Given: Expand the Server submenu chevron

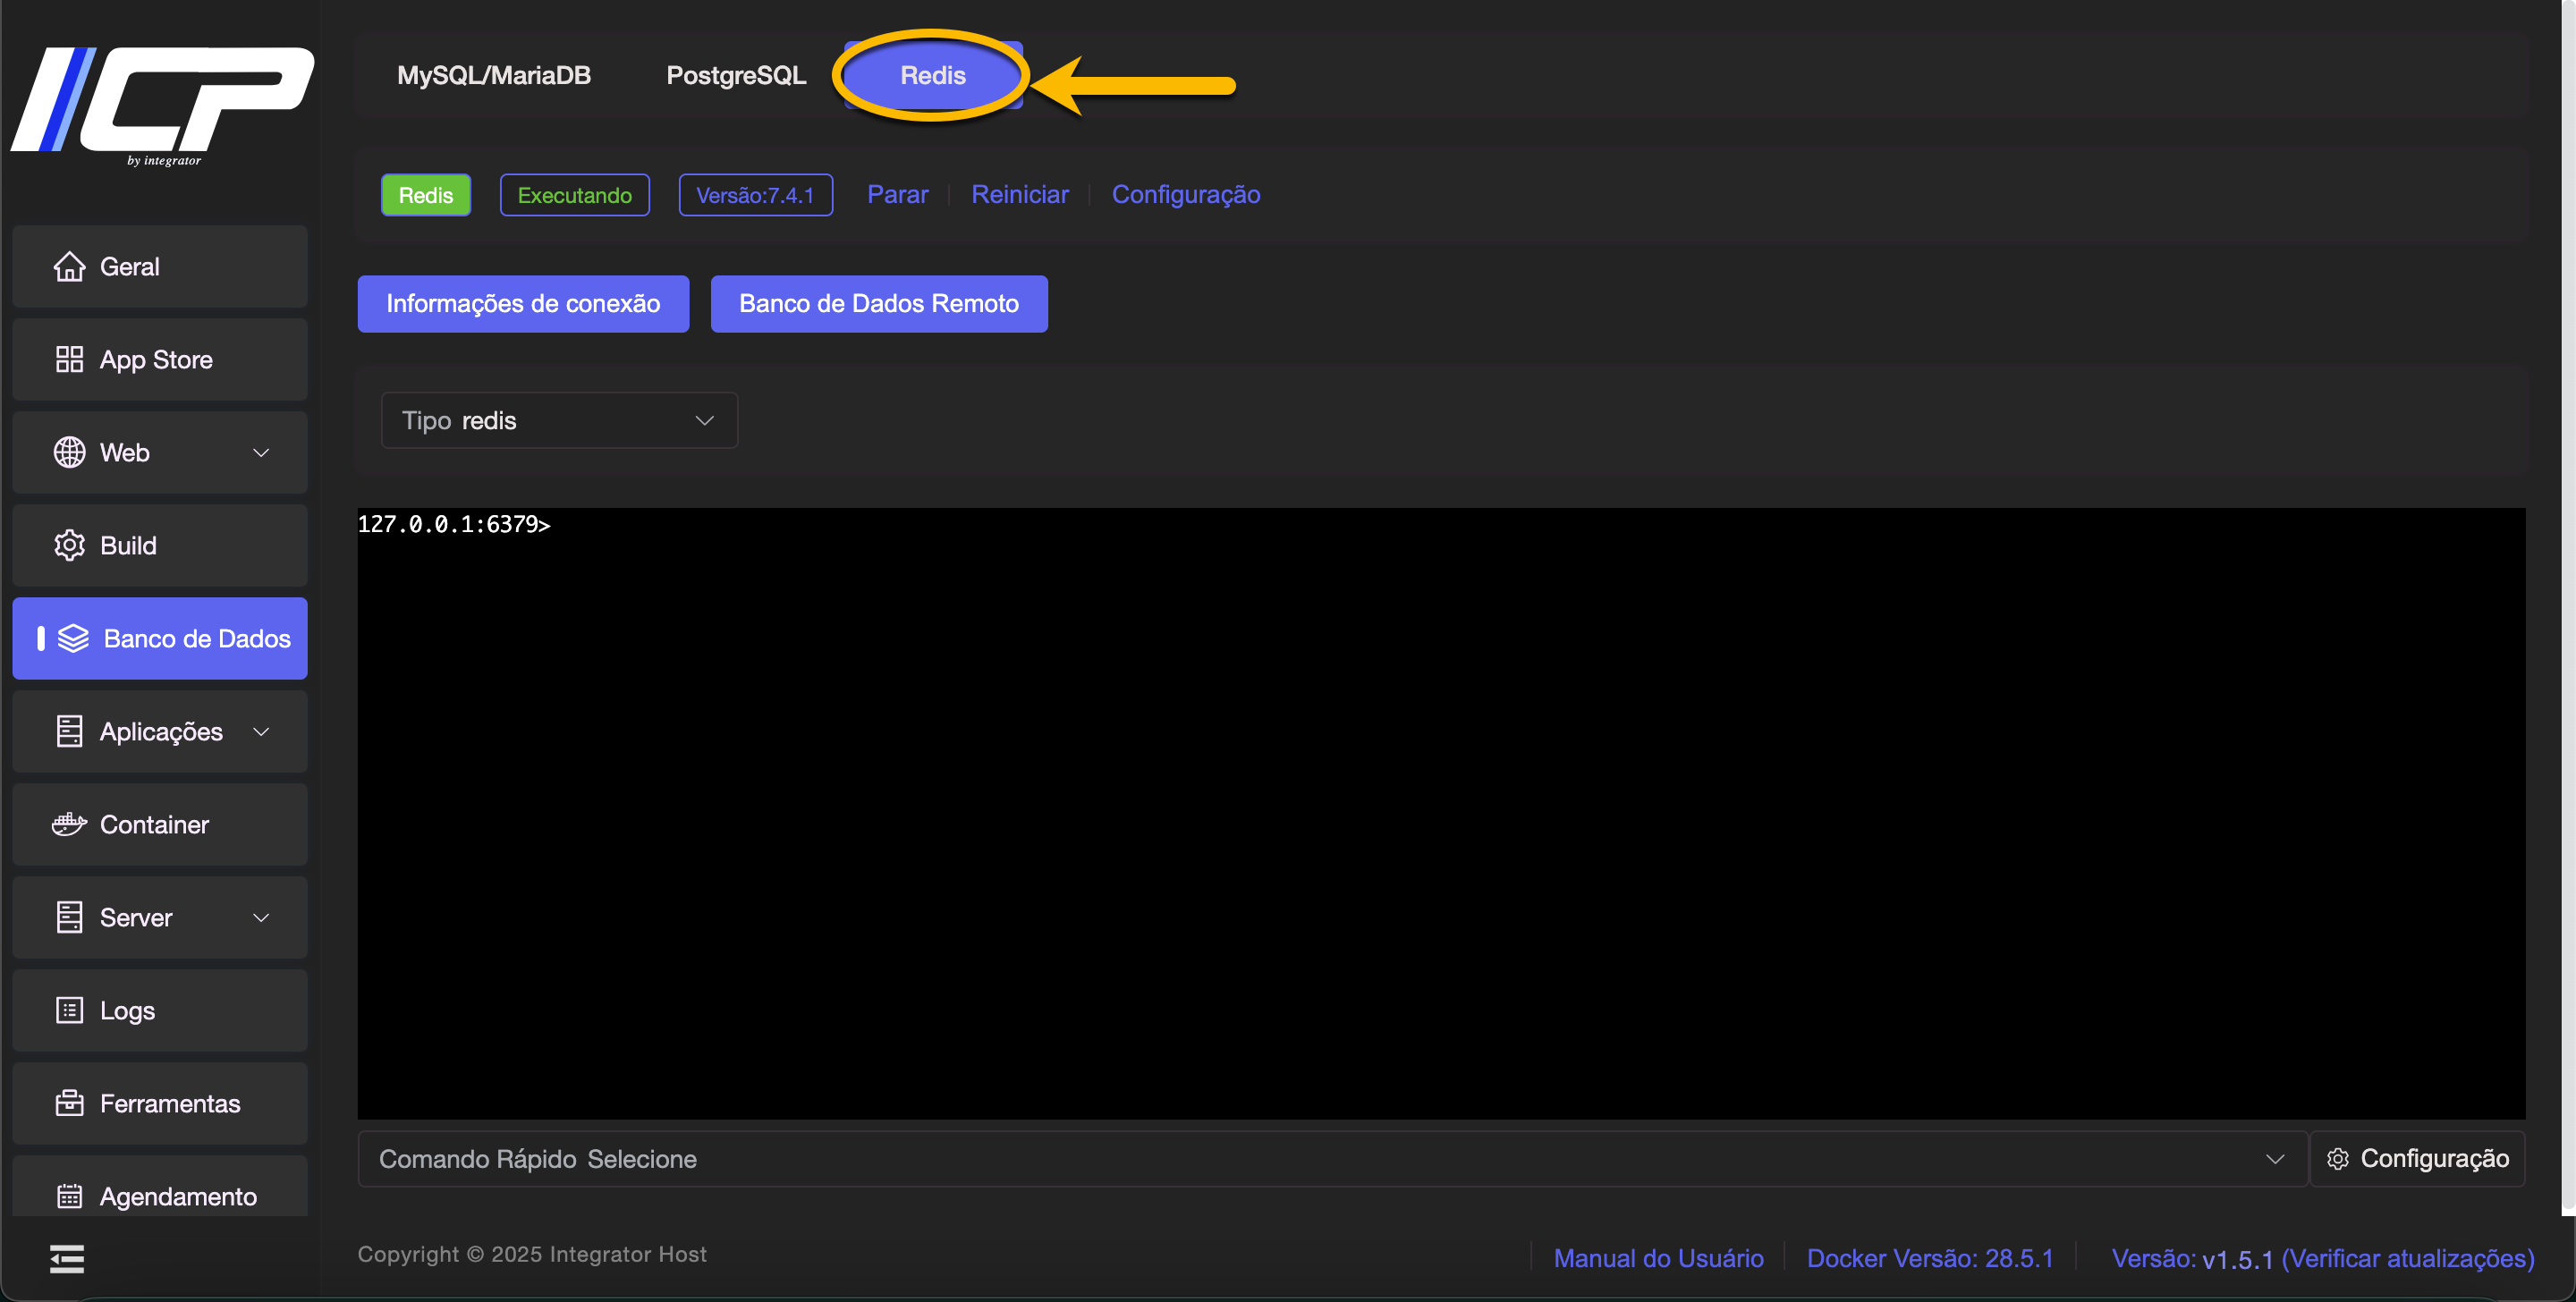Looking at the screenshot, I should point(261,917).
